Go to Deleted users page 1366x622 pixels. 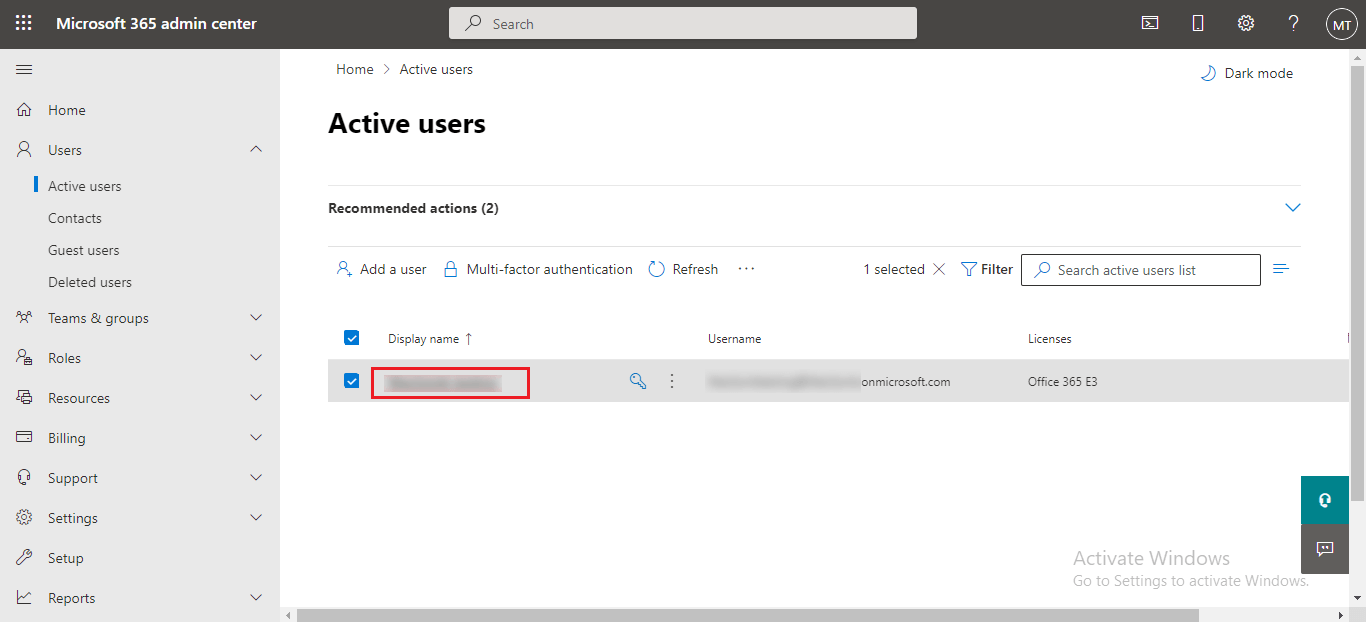90,282
